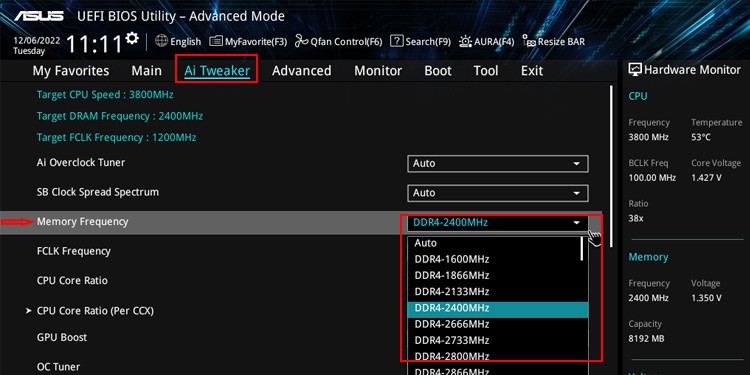Expand the Ai Overclock Tuner dropdown

point(497,164)
